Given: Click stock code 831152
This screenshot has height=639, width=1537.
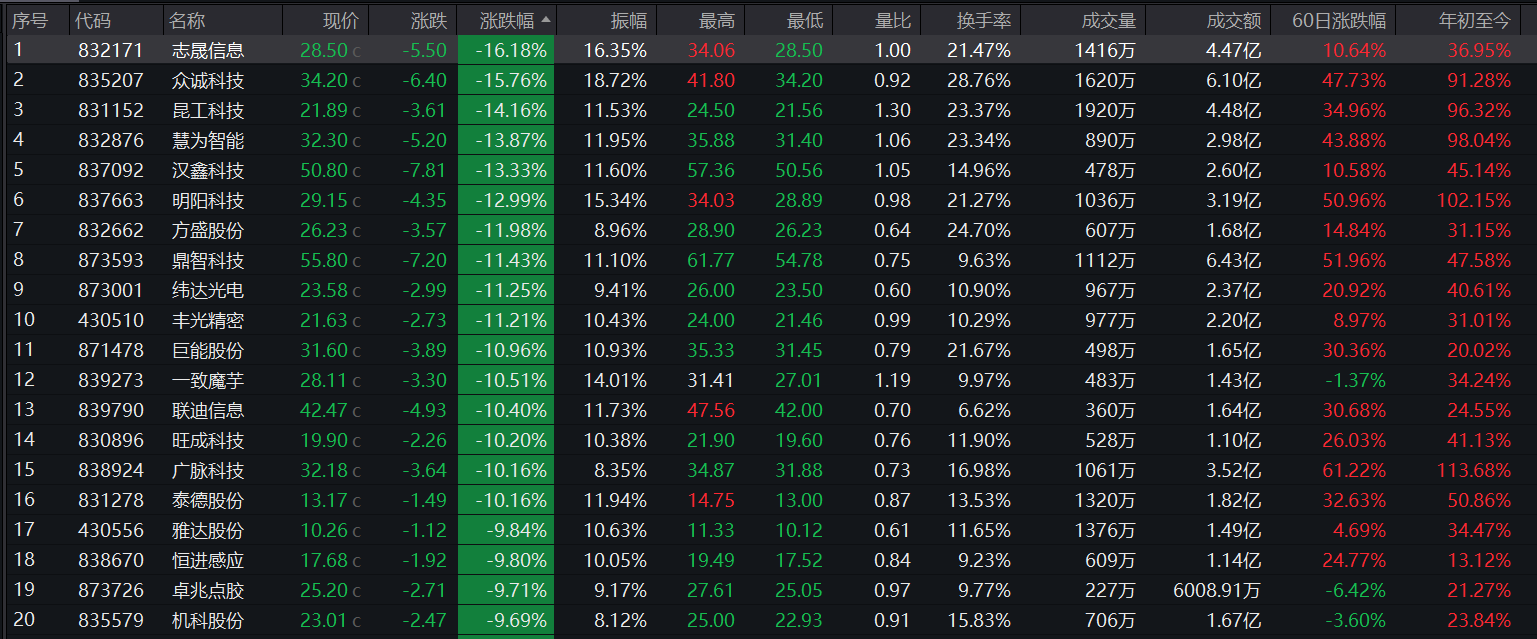Looking at the screenshot, I should 111,110.
